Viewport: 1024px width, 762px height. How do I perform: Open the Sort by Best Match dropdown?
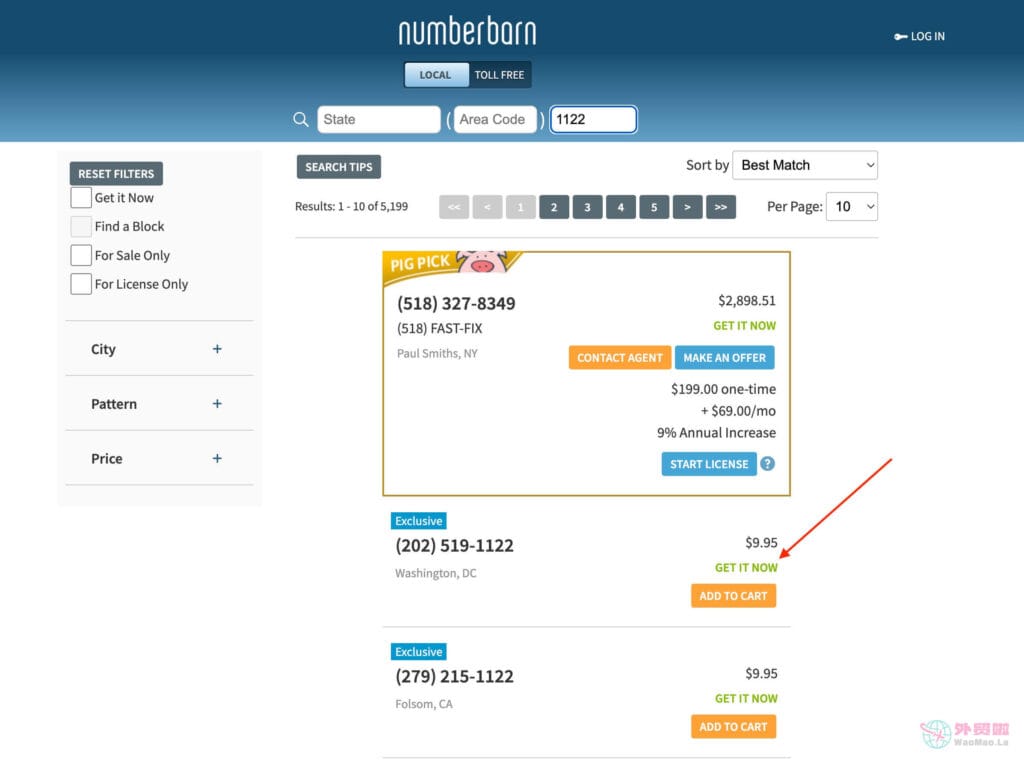point(805,165)
